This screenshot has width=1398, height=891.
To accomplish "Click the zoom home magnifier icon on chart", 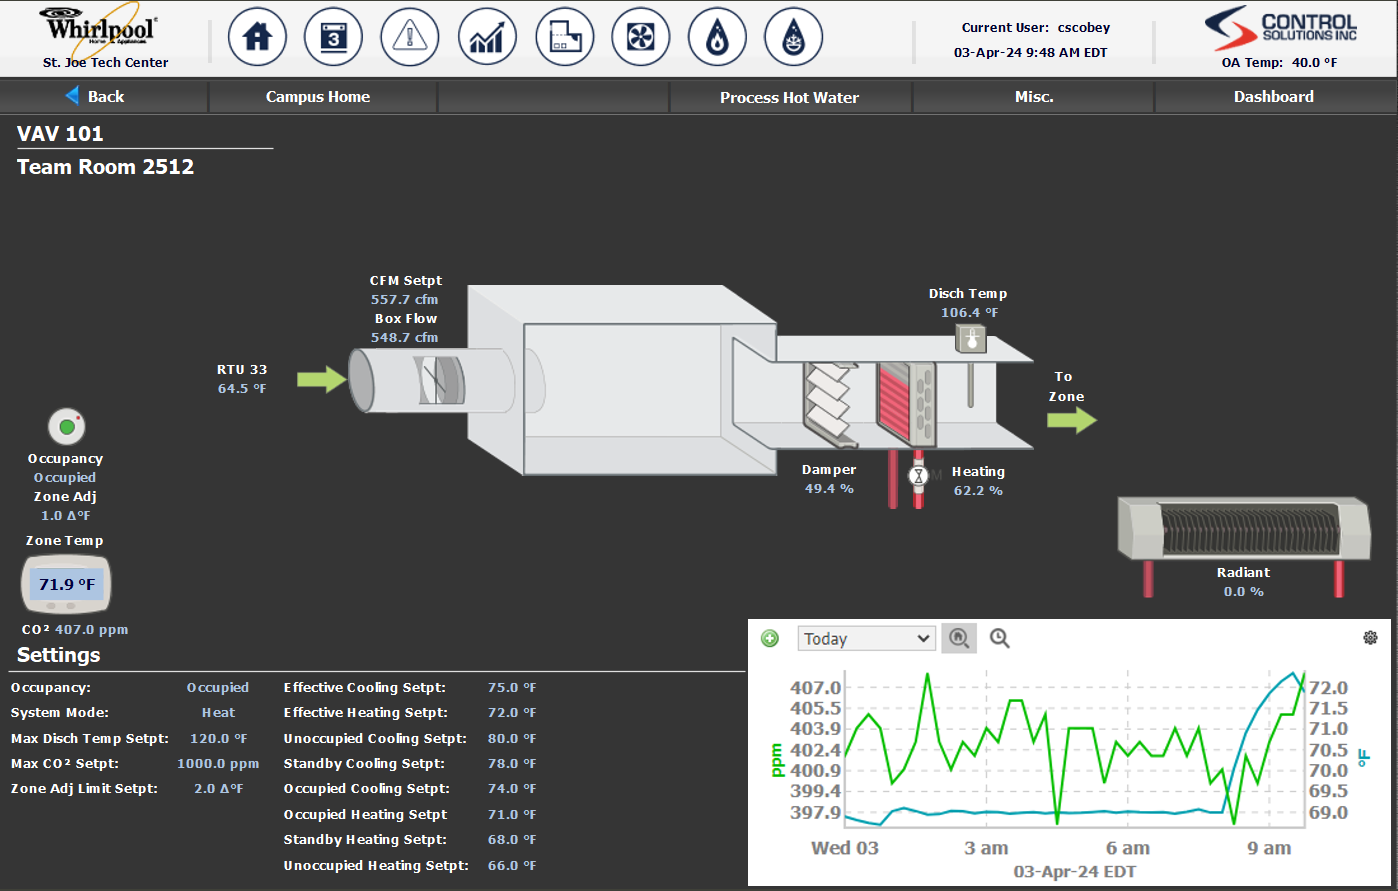I will (959, 638).
